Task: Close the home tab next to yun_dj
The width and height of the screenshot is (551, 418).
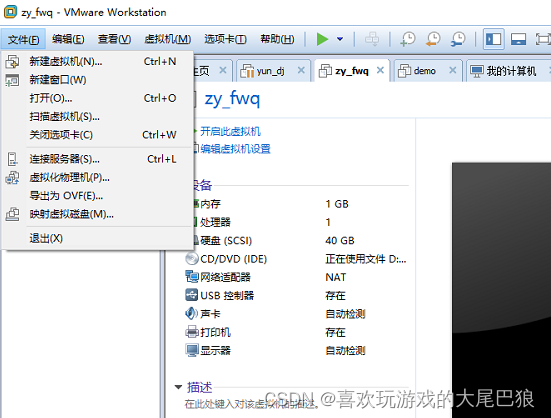Action: coord(223,70)
